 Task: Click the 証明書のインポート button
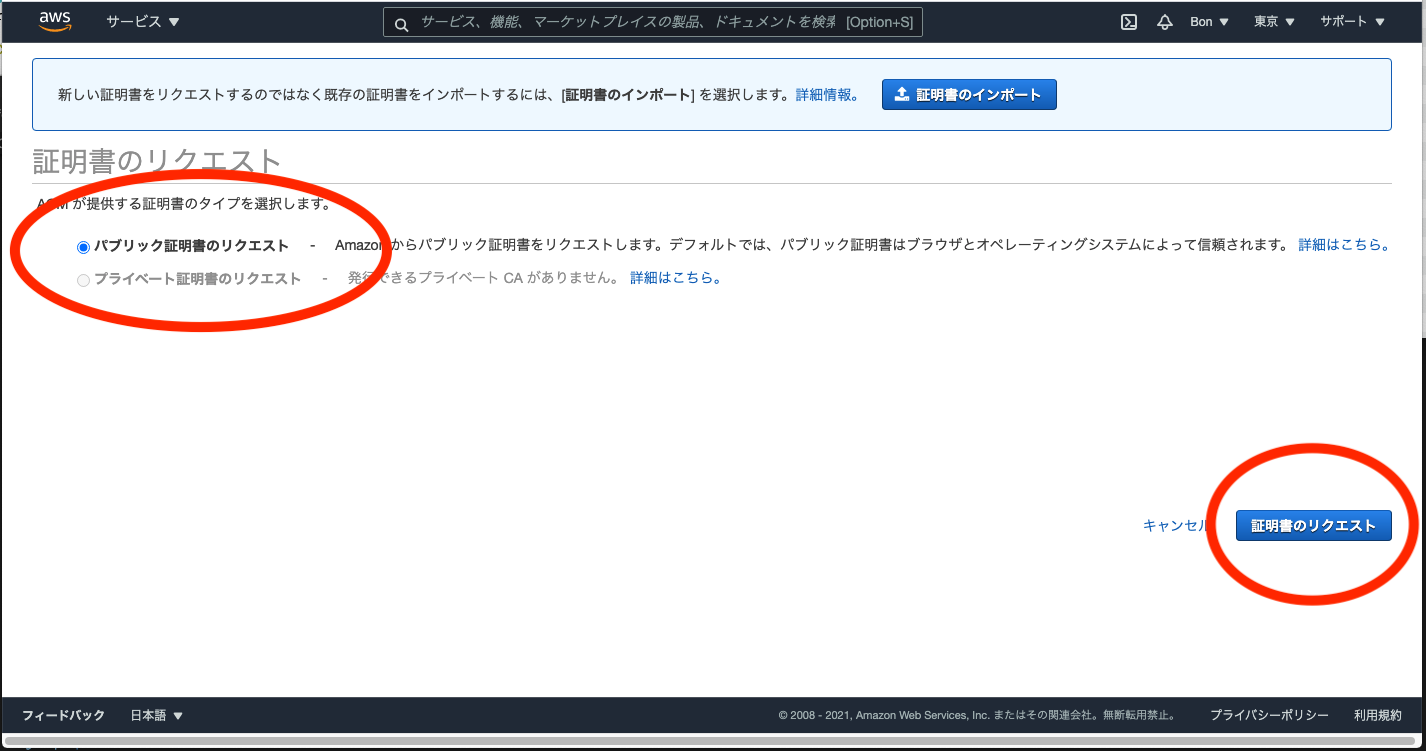(x=968, y=94)
